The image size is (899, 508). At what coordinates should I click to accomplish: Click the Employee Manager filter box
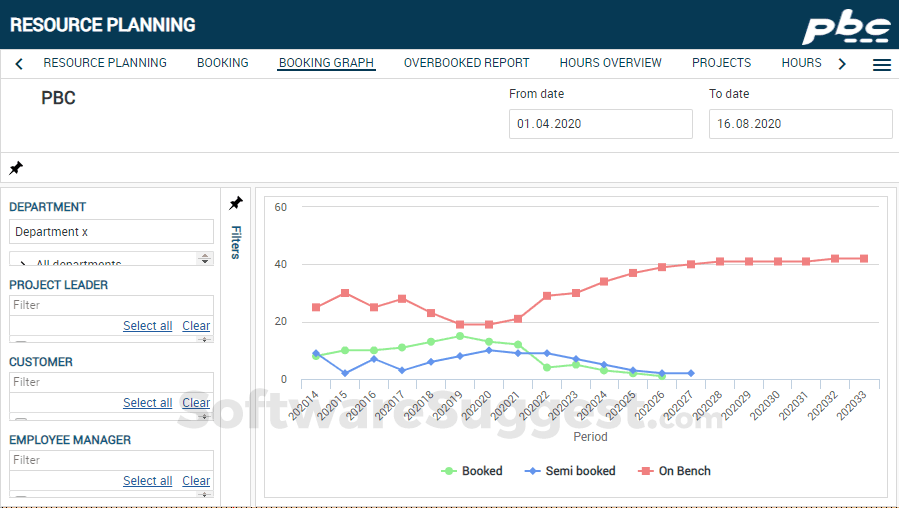click(111, 460)
